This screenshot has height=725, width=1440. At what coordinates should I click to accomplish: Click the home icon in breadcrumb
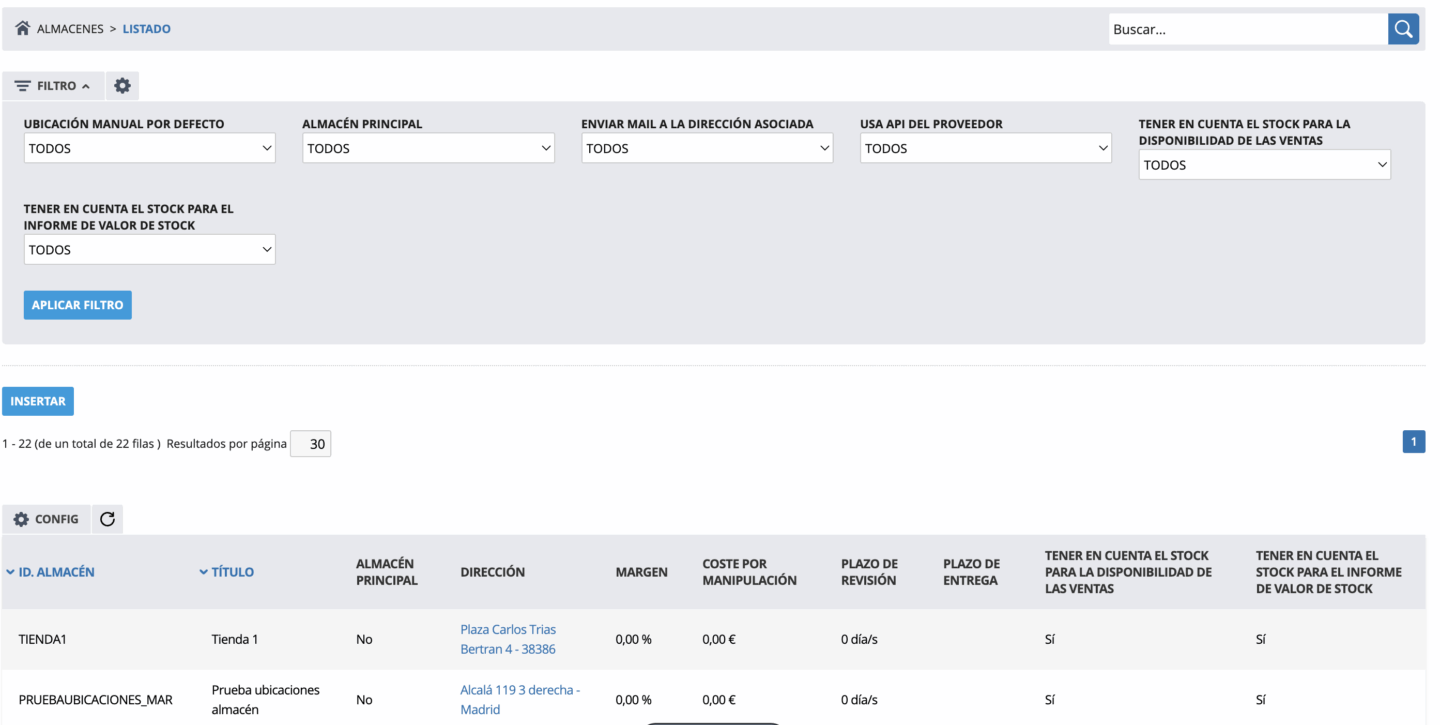pyautogui.click(x=22, y=29)
